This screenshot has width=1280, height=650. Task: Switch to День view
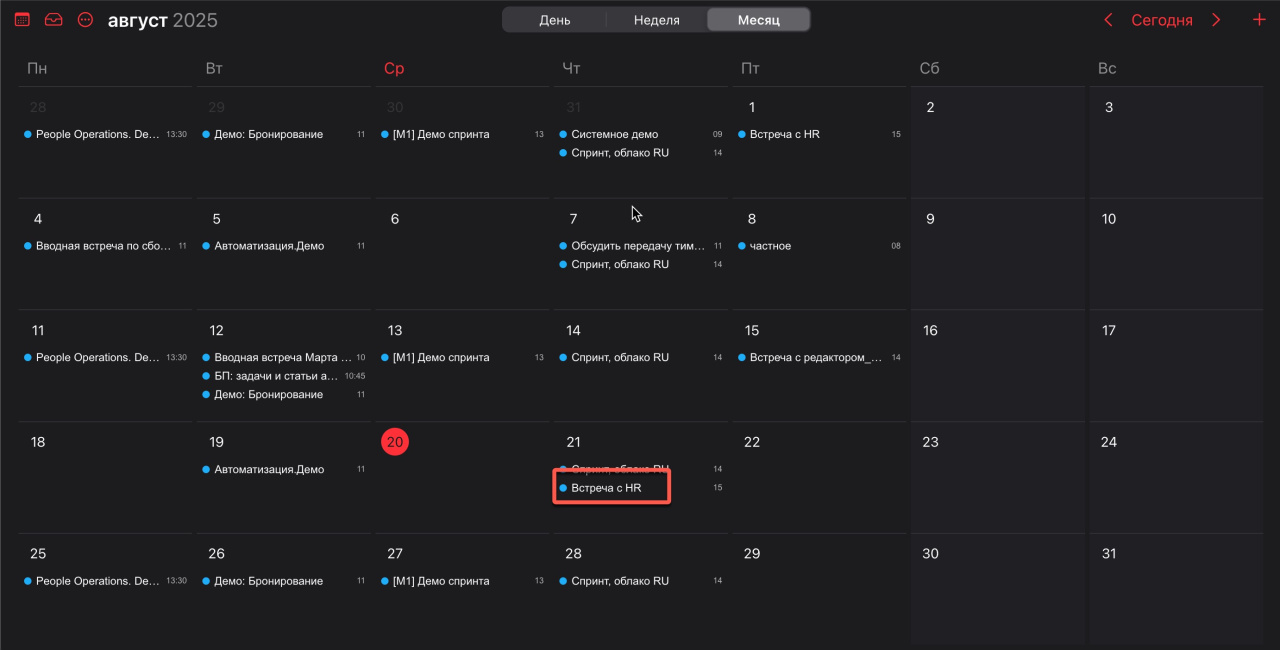click(x=555, y=20)
